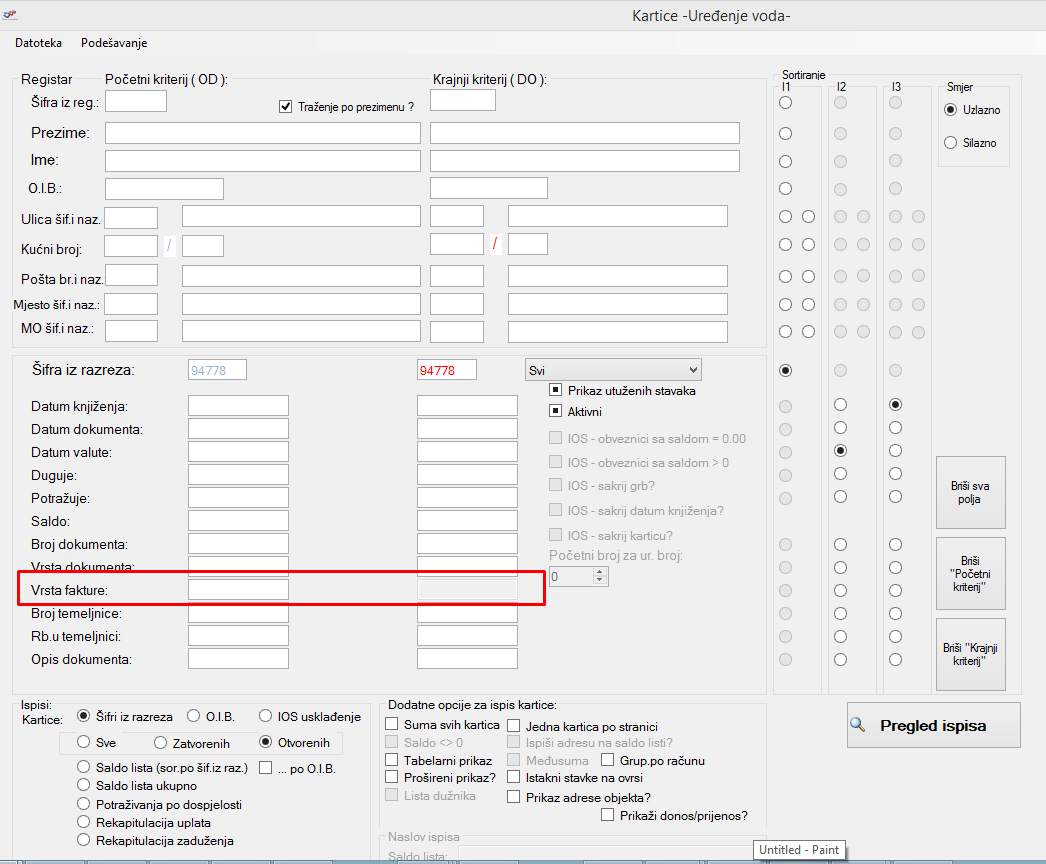Select 'Zatvorenih' radio option
Viewport: 1046px width, 864px height.
(160, 743)
